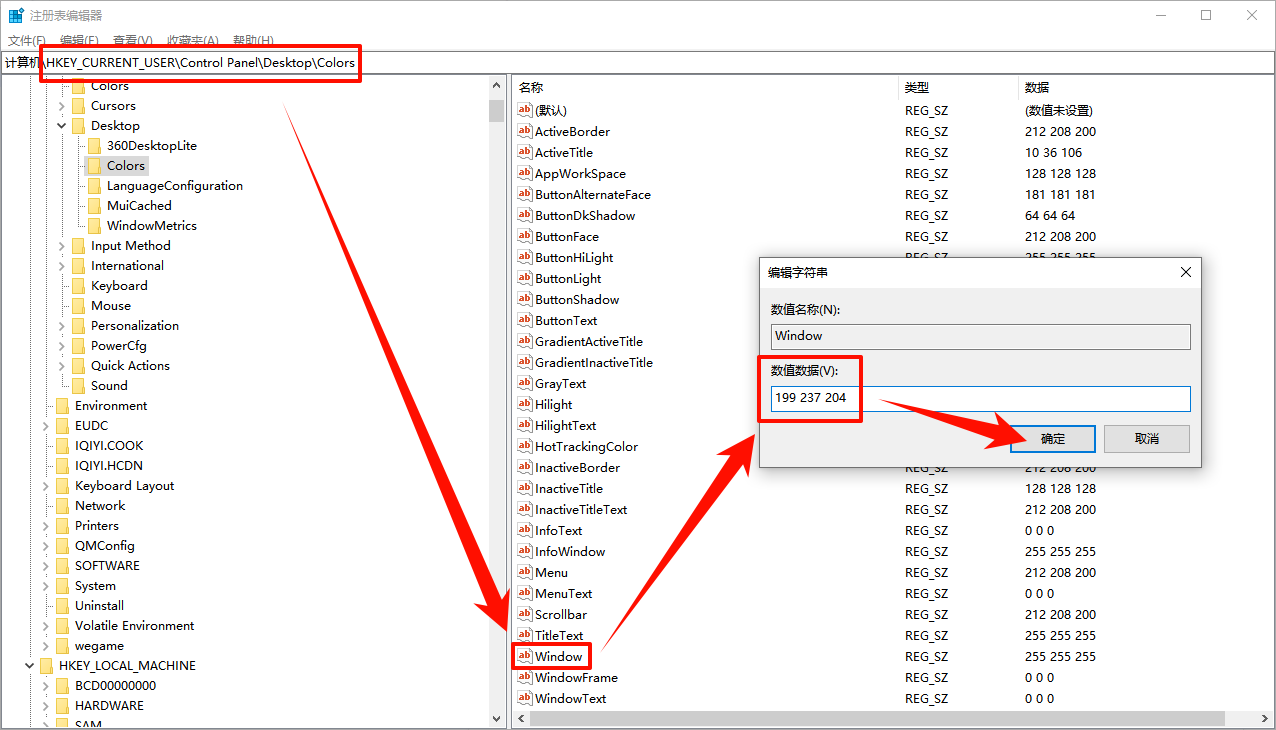Click the ab icon beside WindowText

coord(525,698)
